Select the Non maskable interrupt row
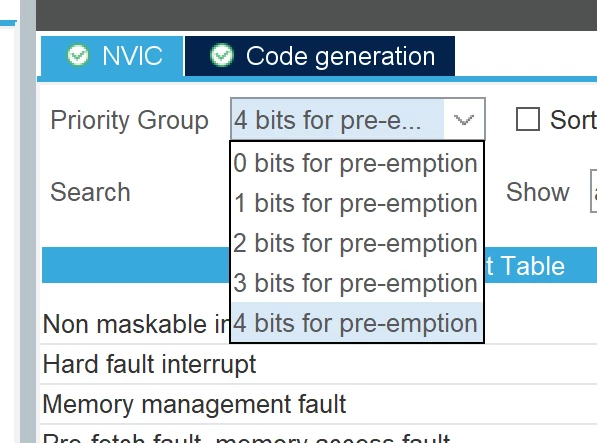 318,324
